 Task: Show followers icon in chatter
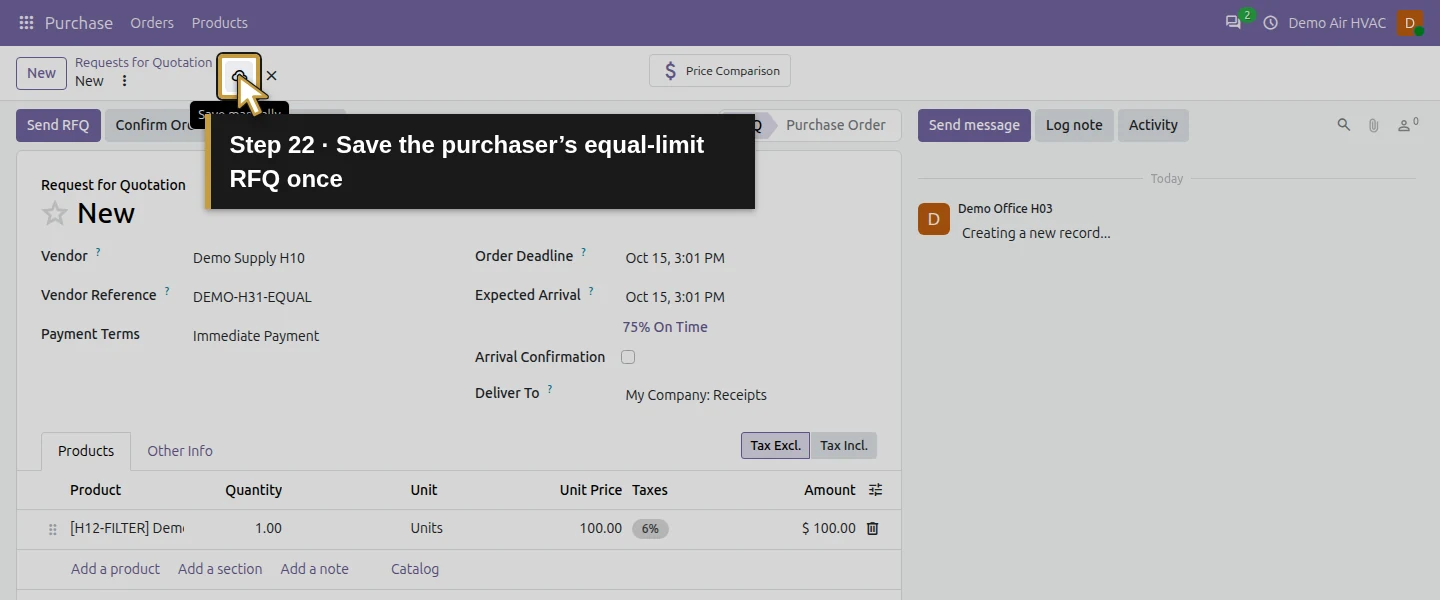pyautogui.click(x=1408, y=125)
